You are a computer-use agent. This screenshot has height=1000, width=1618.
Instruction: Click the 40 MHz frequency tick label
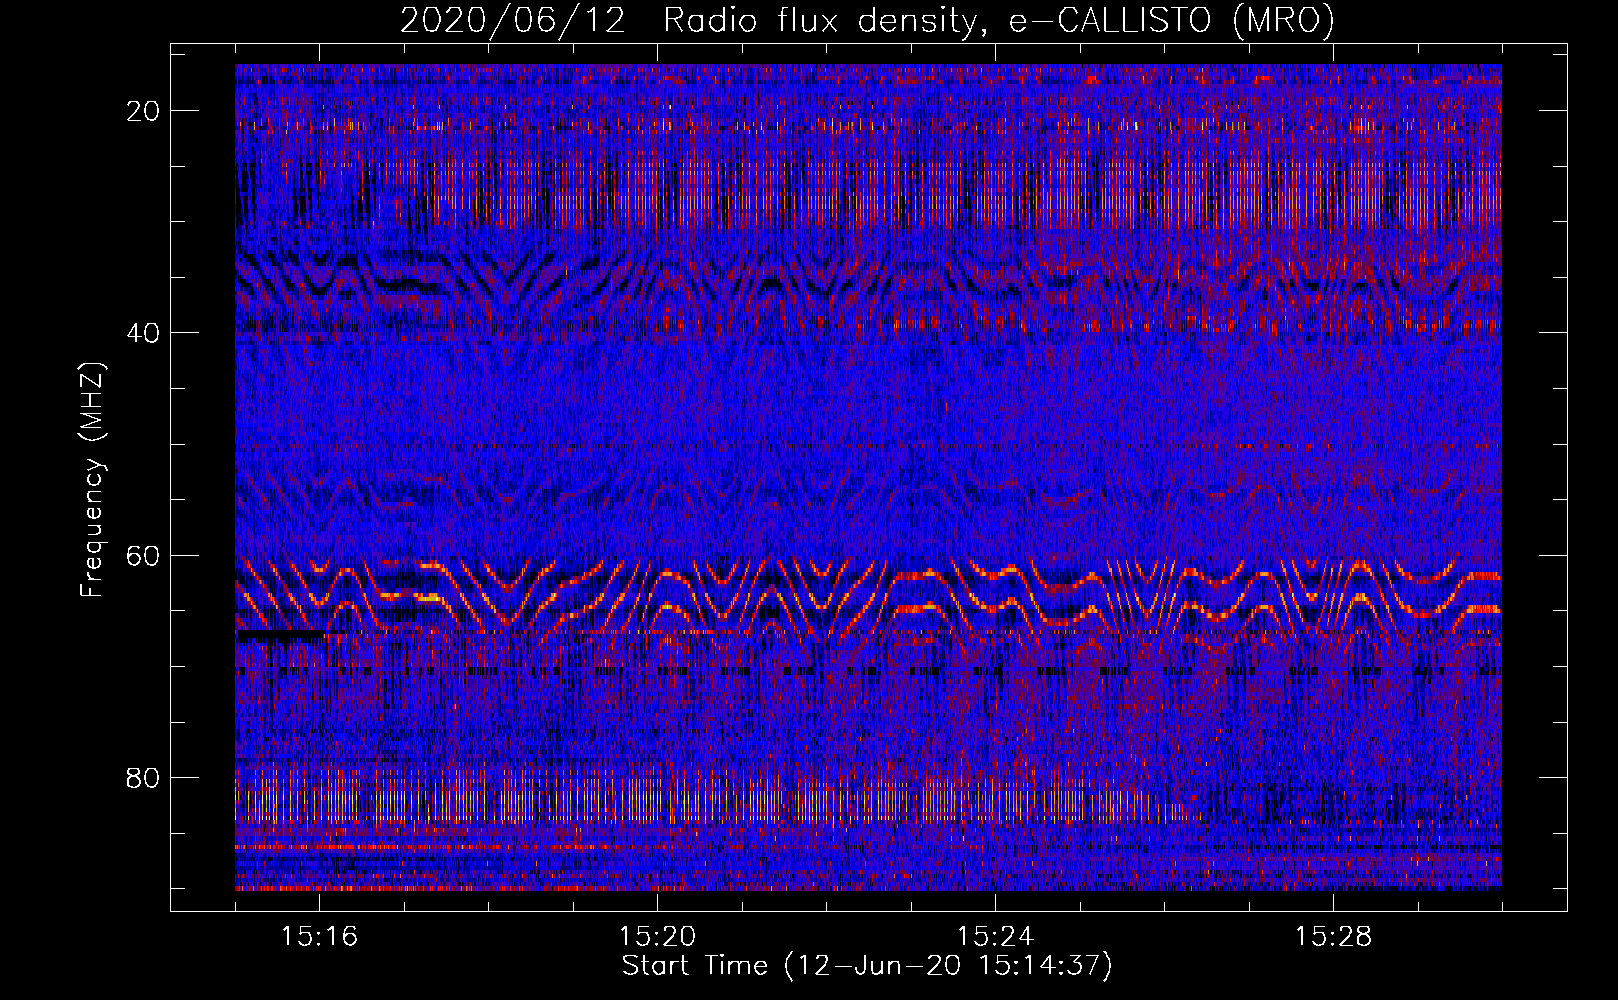click(144, 333)
